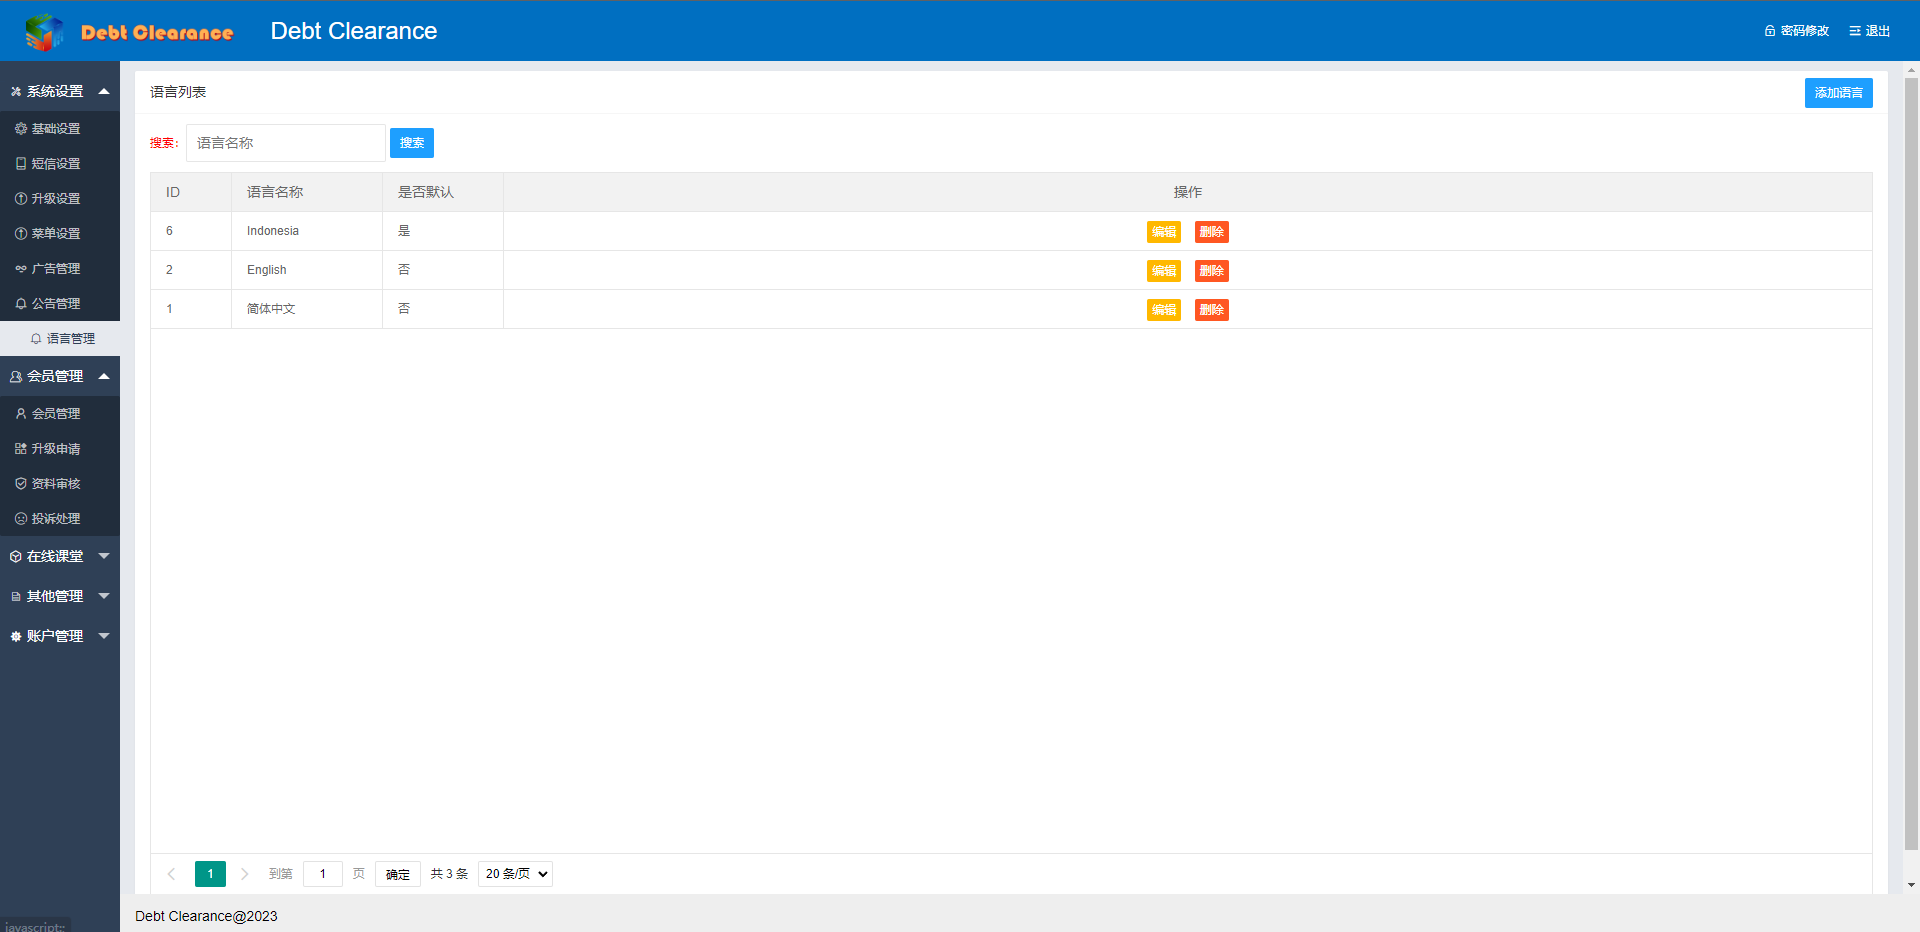Click the ID column header
The height and width of the screenshot is (932, 1920).
(x=191, y=192)
